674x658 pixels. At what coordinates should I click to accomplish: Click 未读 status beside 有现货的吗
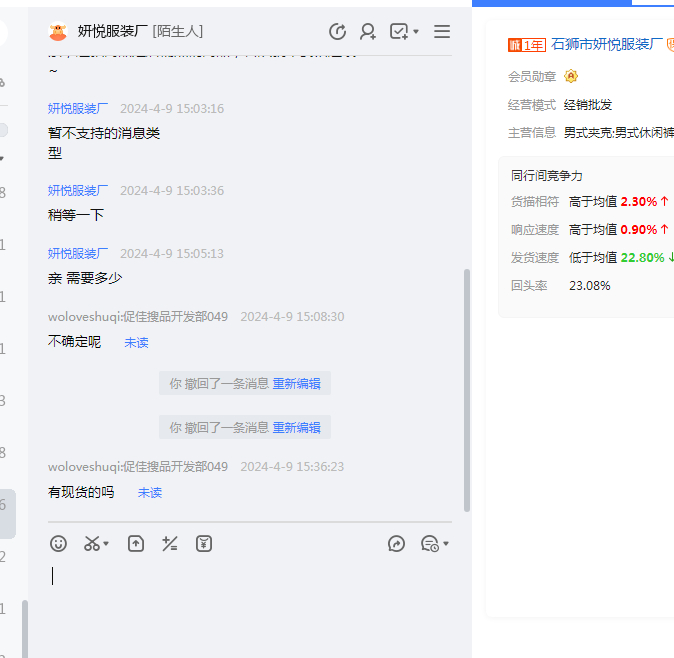point(150,493)
